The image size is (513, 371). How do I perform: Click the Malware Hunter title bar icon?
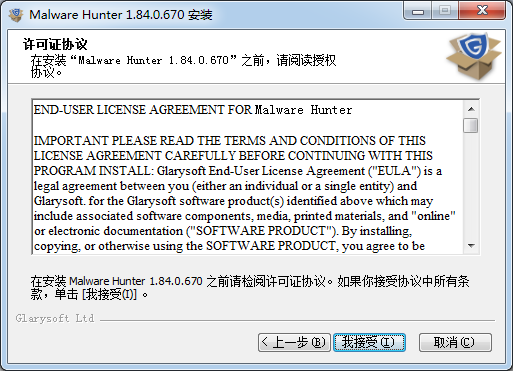pyautogui.click(x=15, y=15)
